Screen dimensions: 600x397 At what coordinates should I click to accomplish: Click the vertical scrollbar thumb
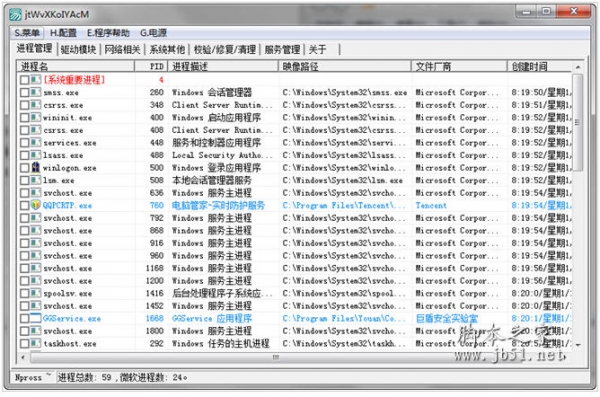(578, 123)
